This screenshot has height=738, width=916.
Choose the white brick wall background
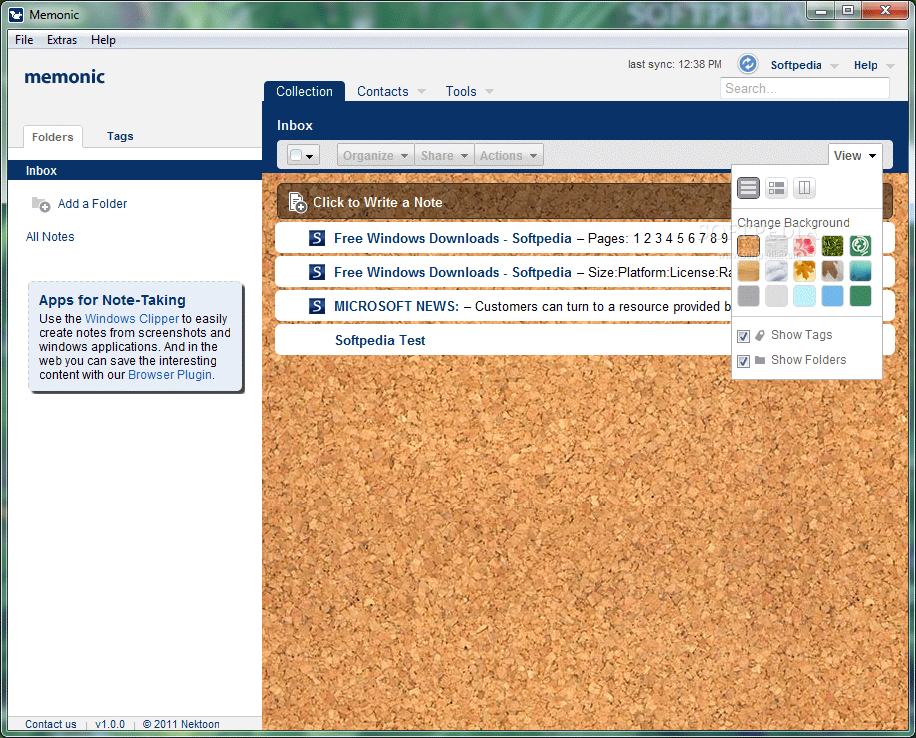tap(776, 246)
